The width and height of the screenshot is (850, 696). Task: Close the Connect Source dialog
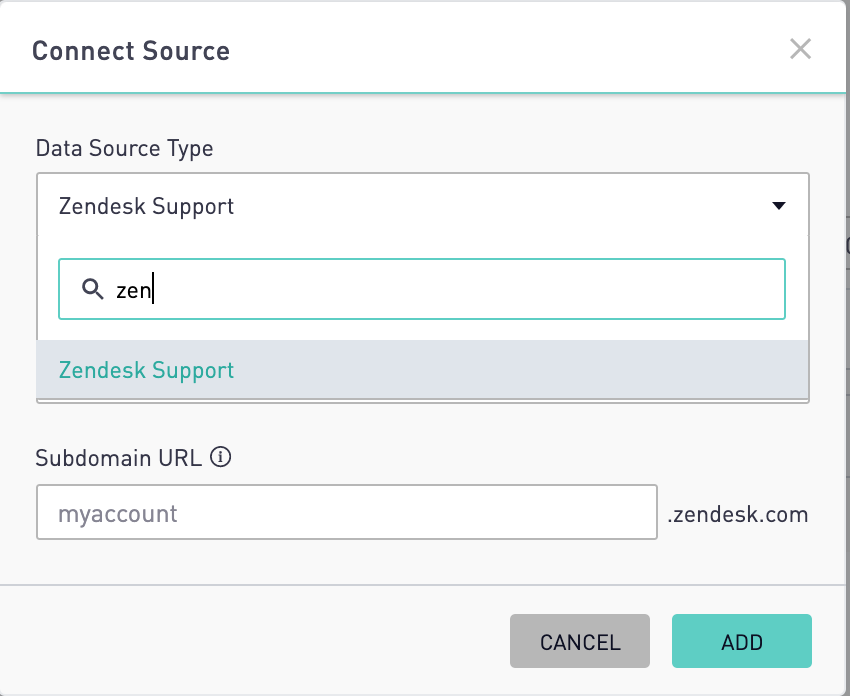click(x=800, y=49)
